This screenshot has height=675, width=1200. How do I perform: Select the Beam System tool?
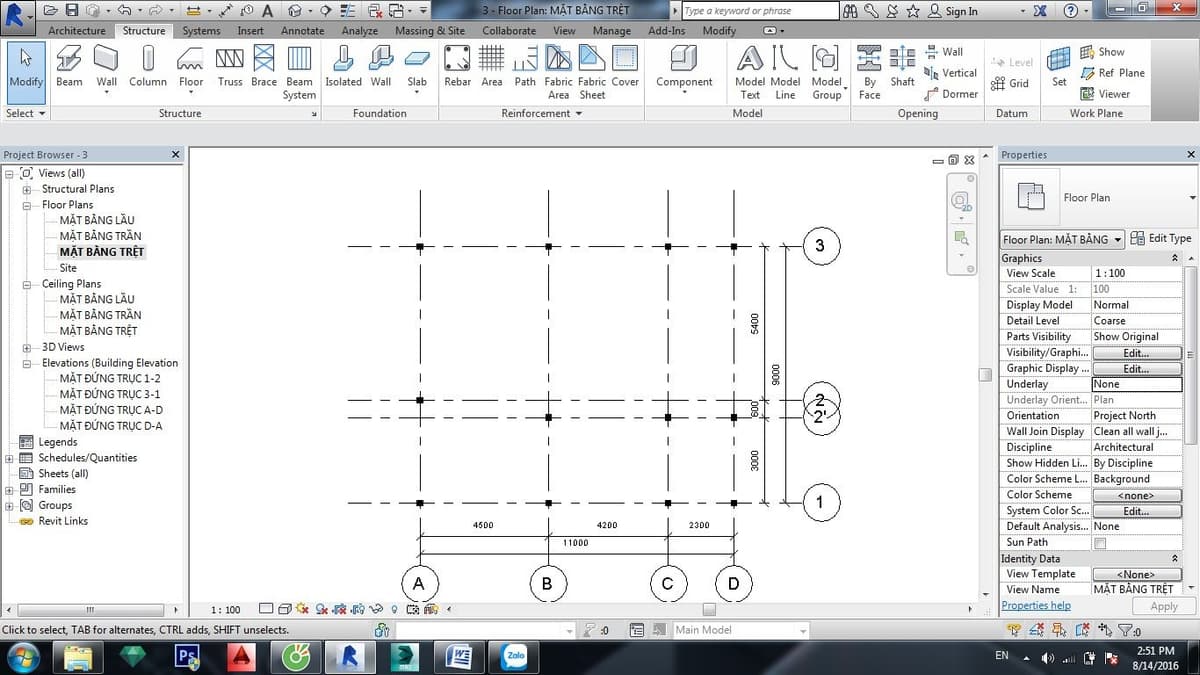pos(299,73)
